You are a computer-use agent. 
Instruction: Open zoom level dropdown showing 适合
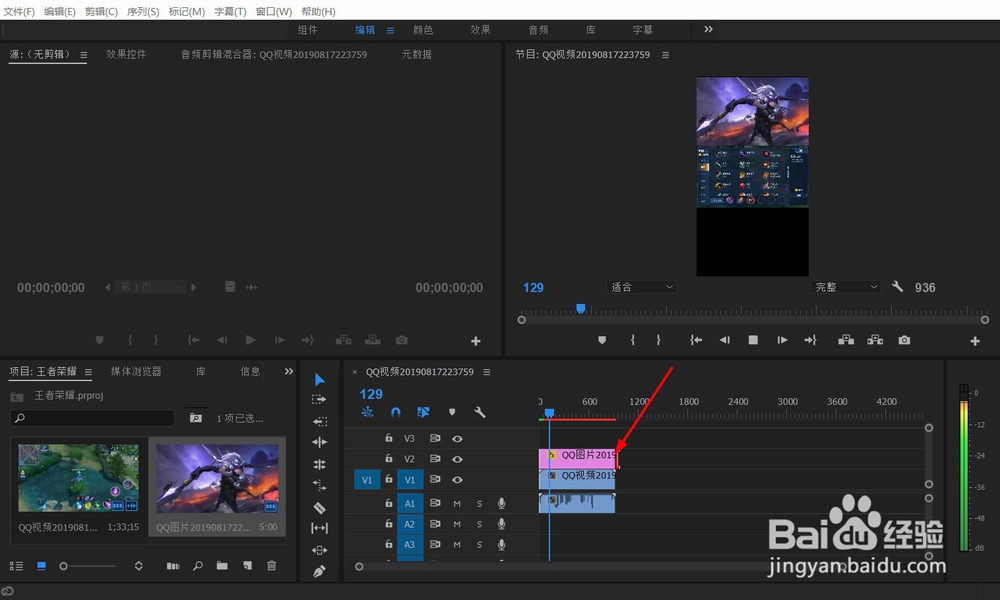pos(641,287)
